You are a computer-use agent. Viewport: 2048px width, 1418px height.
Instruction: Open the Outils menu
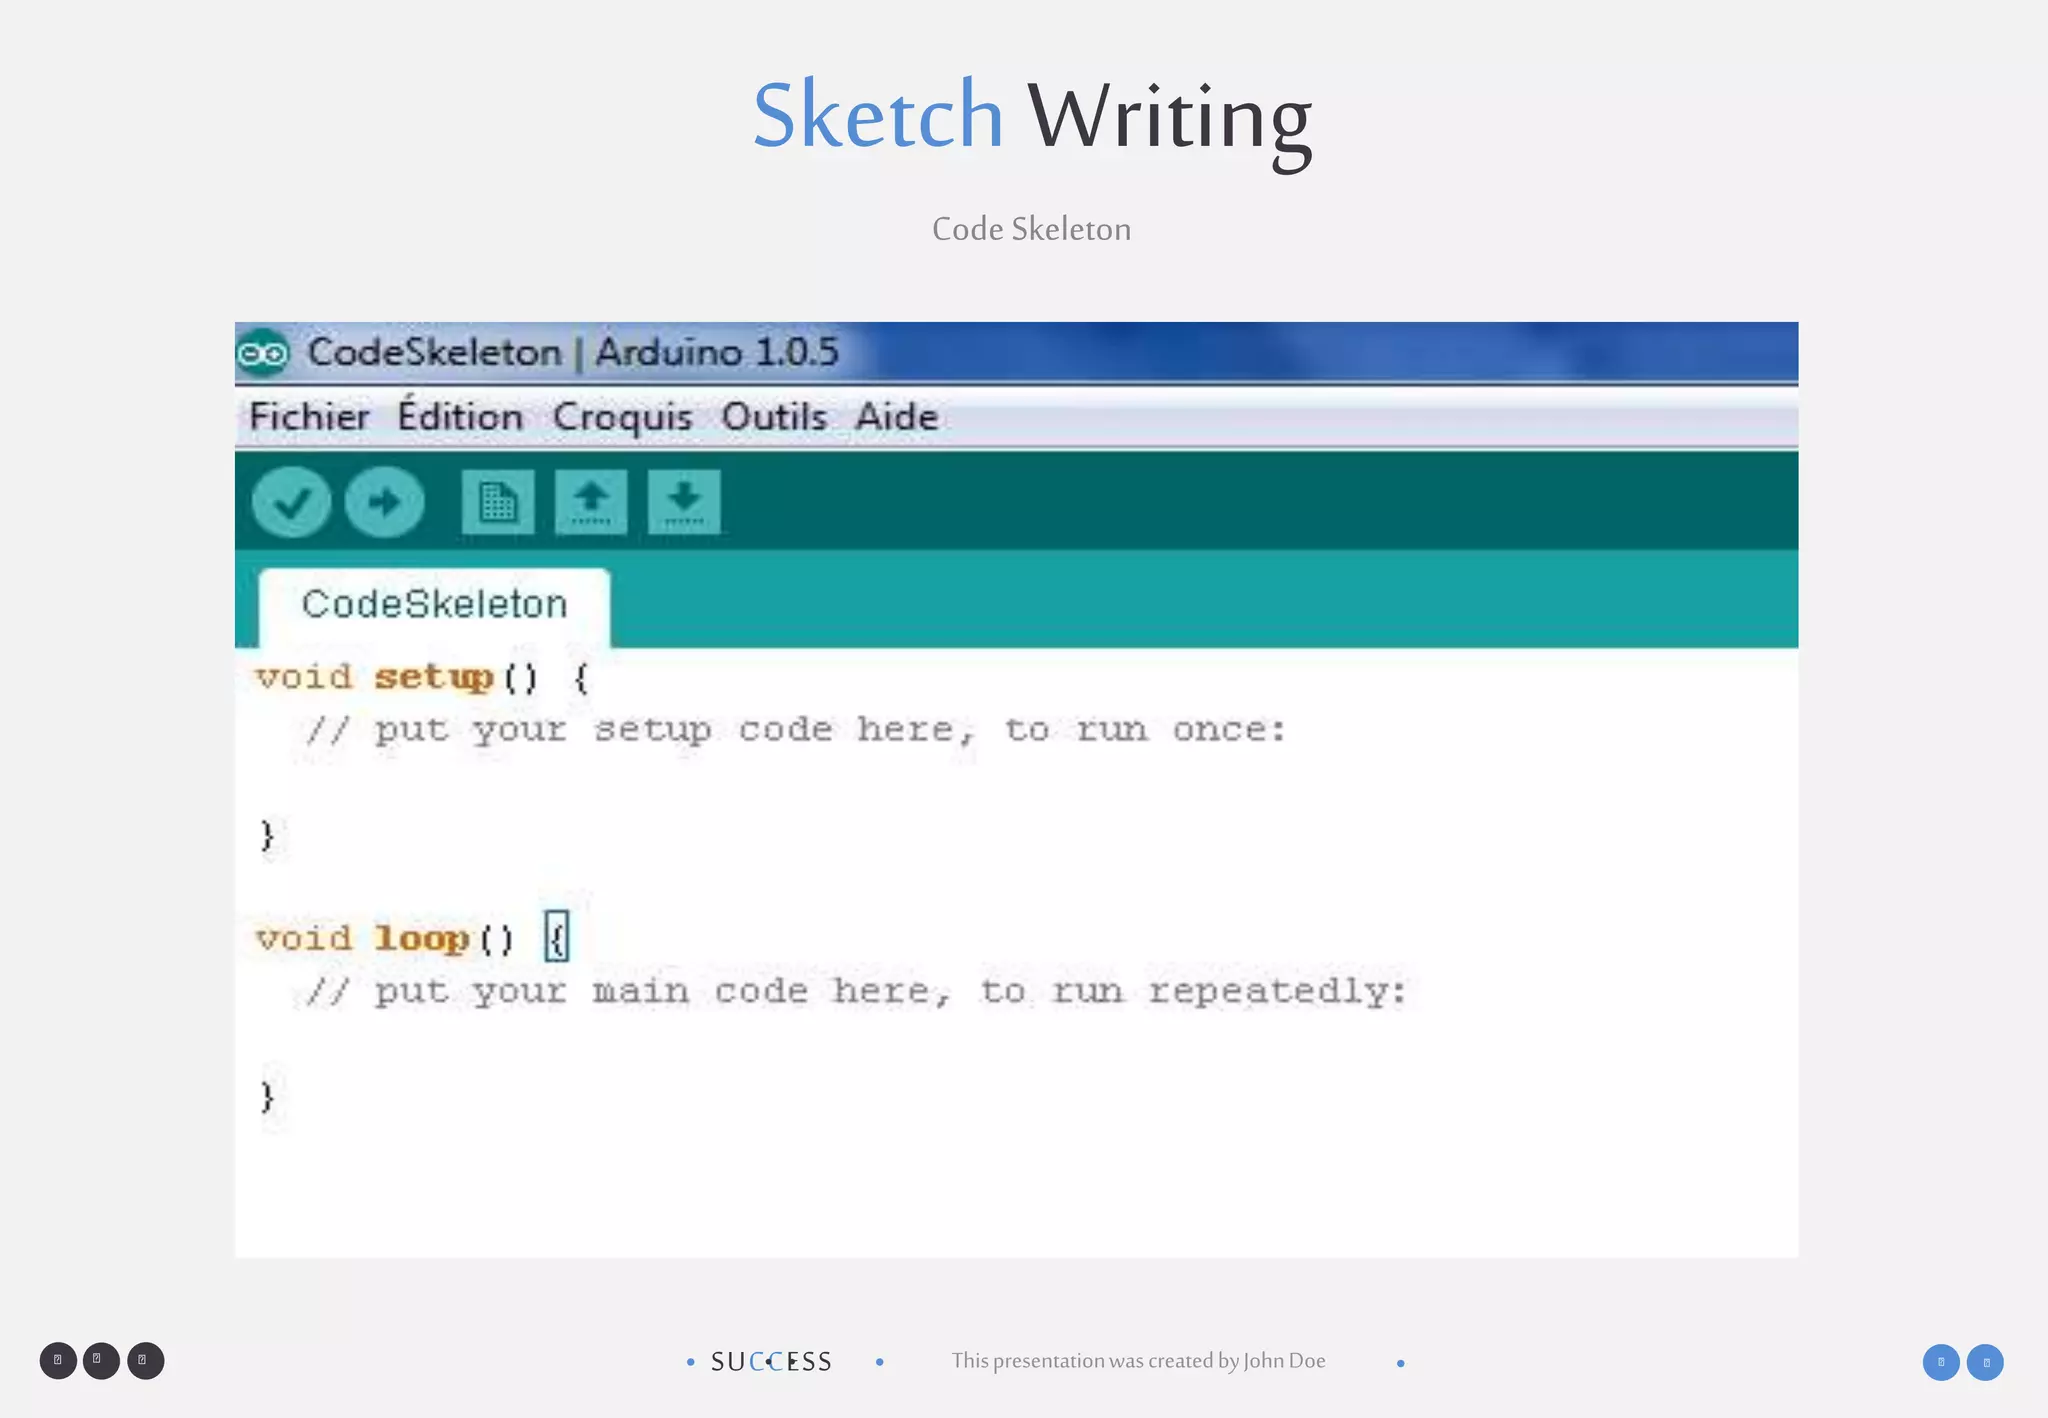(774, 417)
